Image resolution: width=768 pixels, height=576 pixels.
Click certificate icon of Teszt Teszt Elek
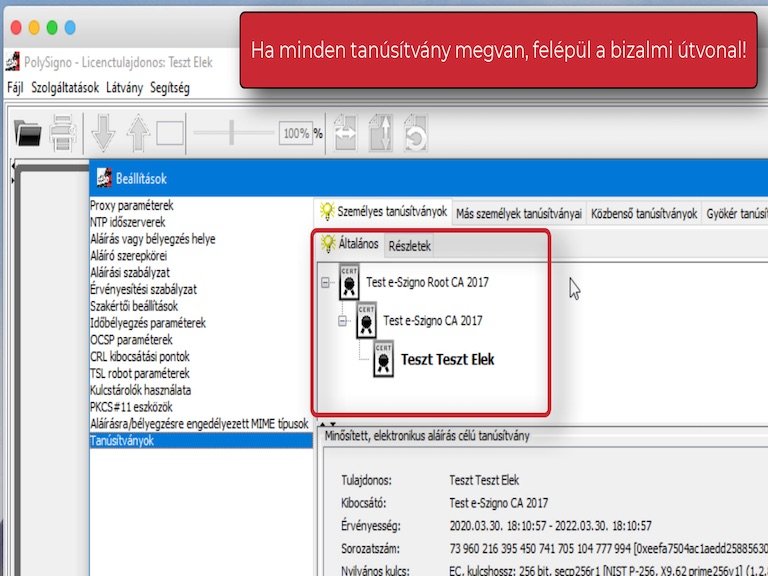[x=383, y=359]
